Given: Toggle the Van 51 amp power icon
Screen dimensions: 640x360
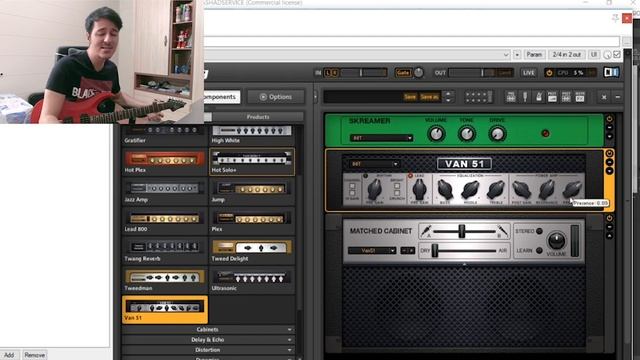Looking at the screenshot, I should click(609, 153).
